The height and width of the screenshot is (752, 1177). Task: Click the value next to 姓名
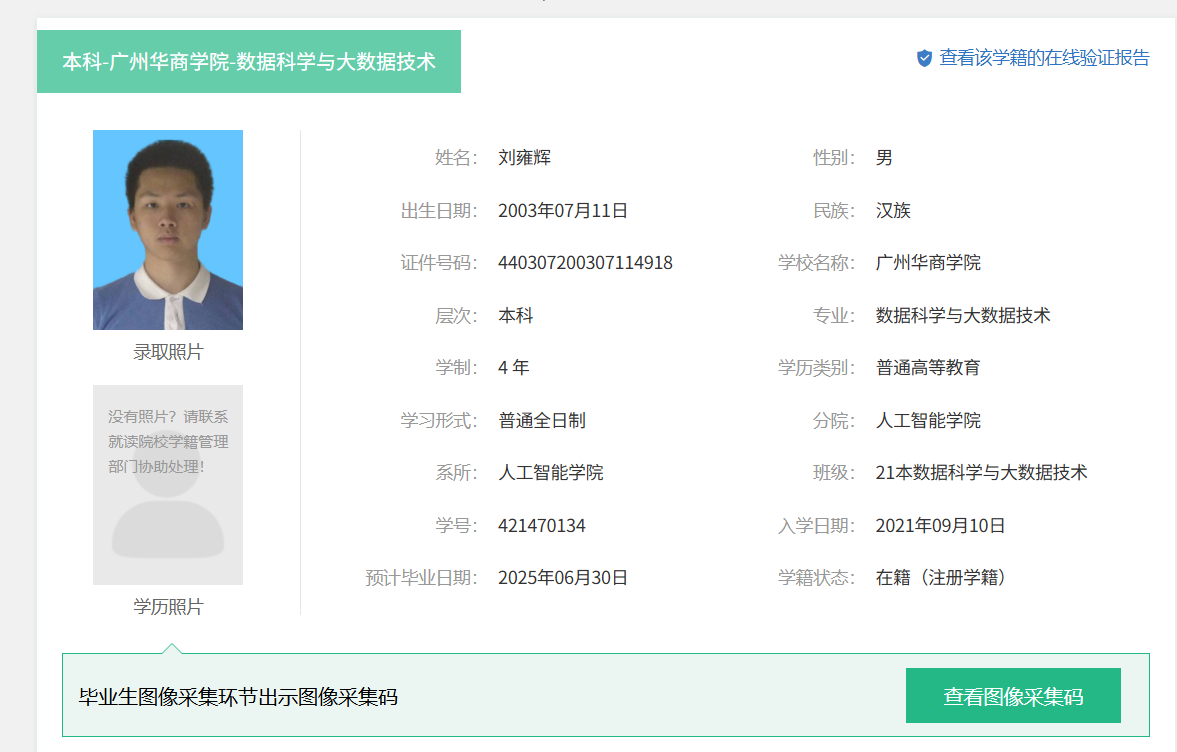pyautogui.click(x=524, y=158)
